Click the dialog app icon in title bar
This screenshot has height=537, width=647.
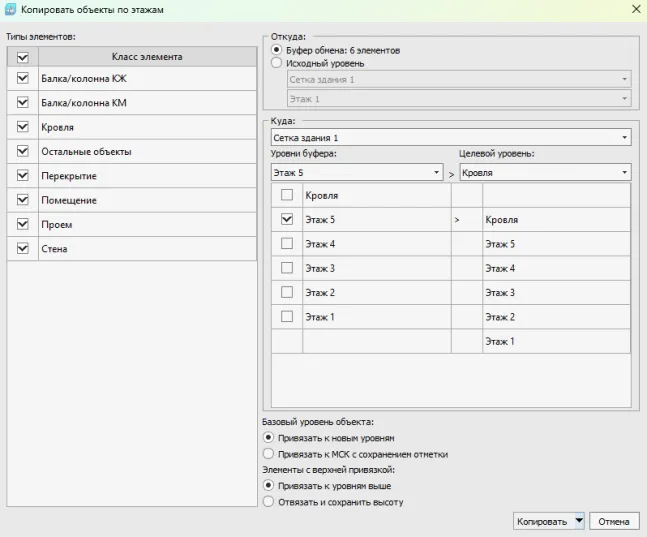click(11, 9)
